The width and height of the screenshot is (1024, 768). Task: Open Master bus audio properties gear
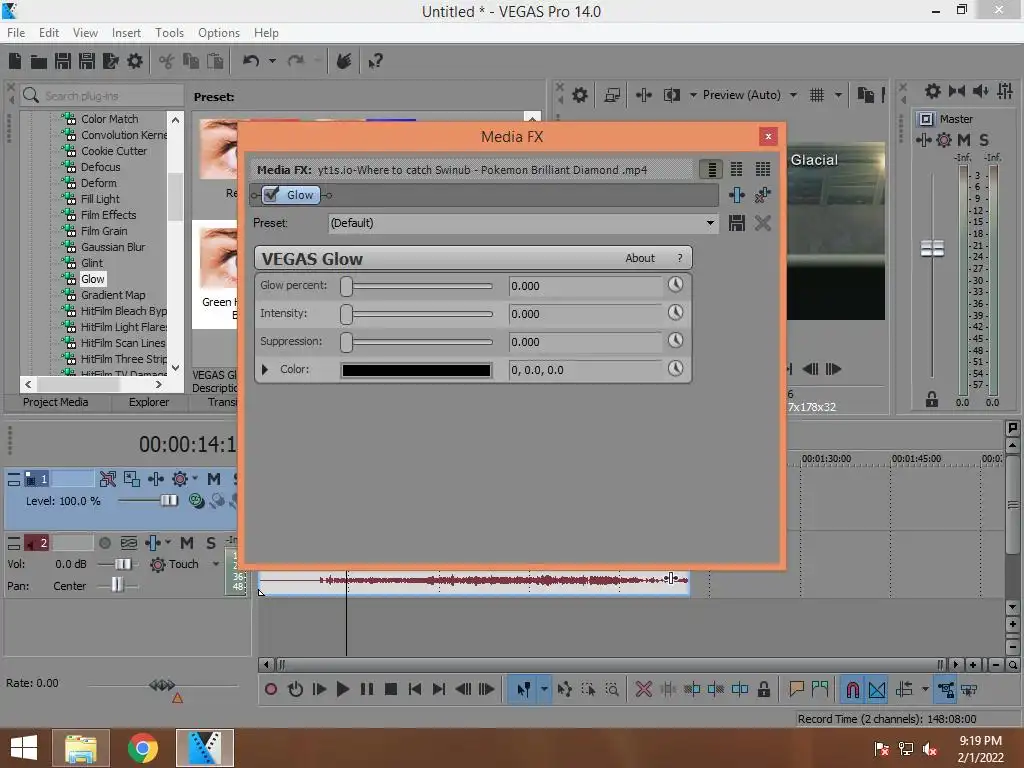[x=933, y=91]
